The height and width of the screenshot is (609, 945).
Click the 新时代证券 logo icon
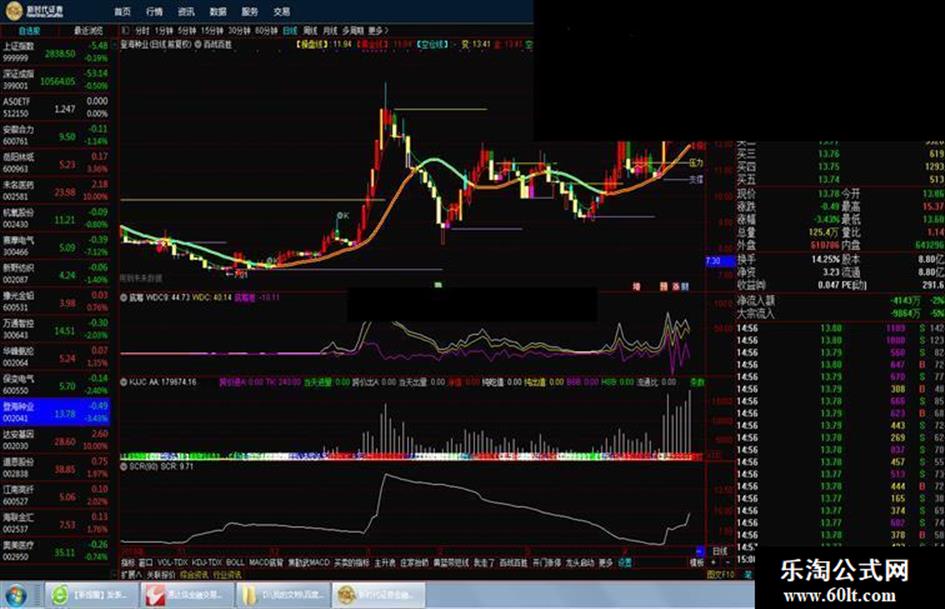[x=12, y=11]
